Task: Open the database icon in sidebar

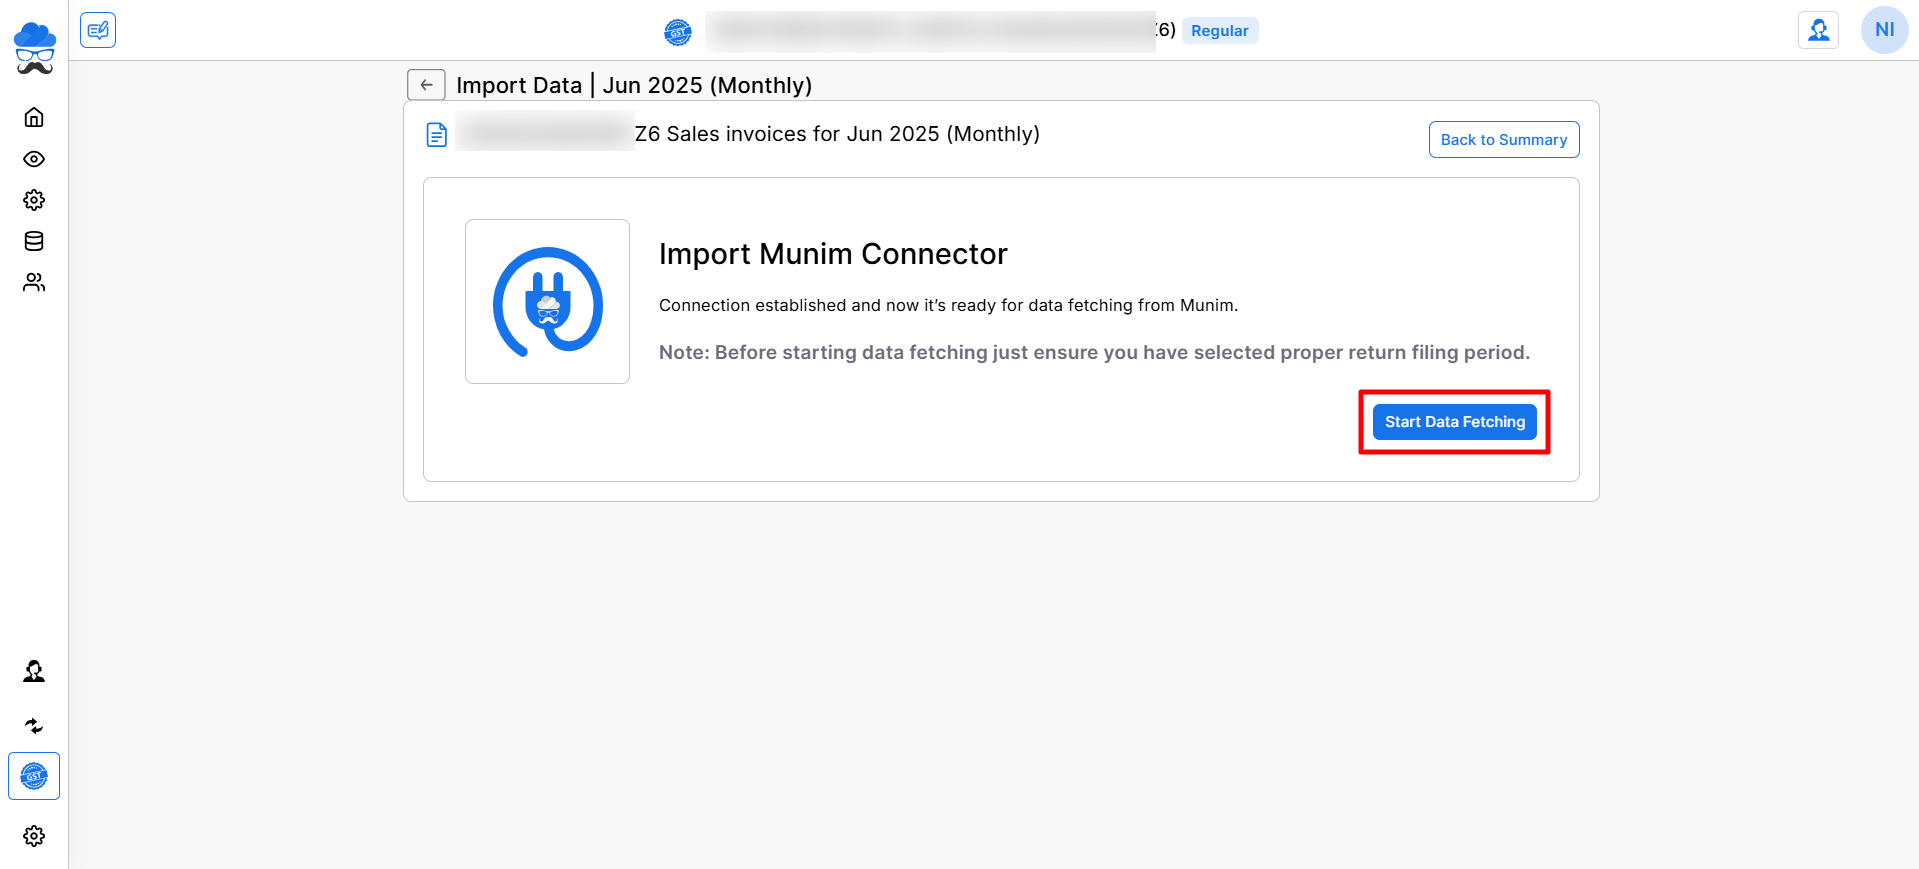Action: [34, 241]
